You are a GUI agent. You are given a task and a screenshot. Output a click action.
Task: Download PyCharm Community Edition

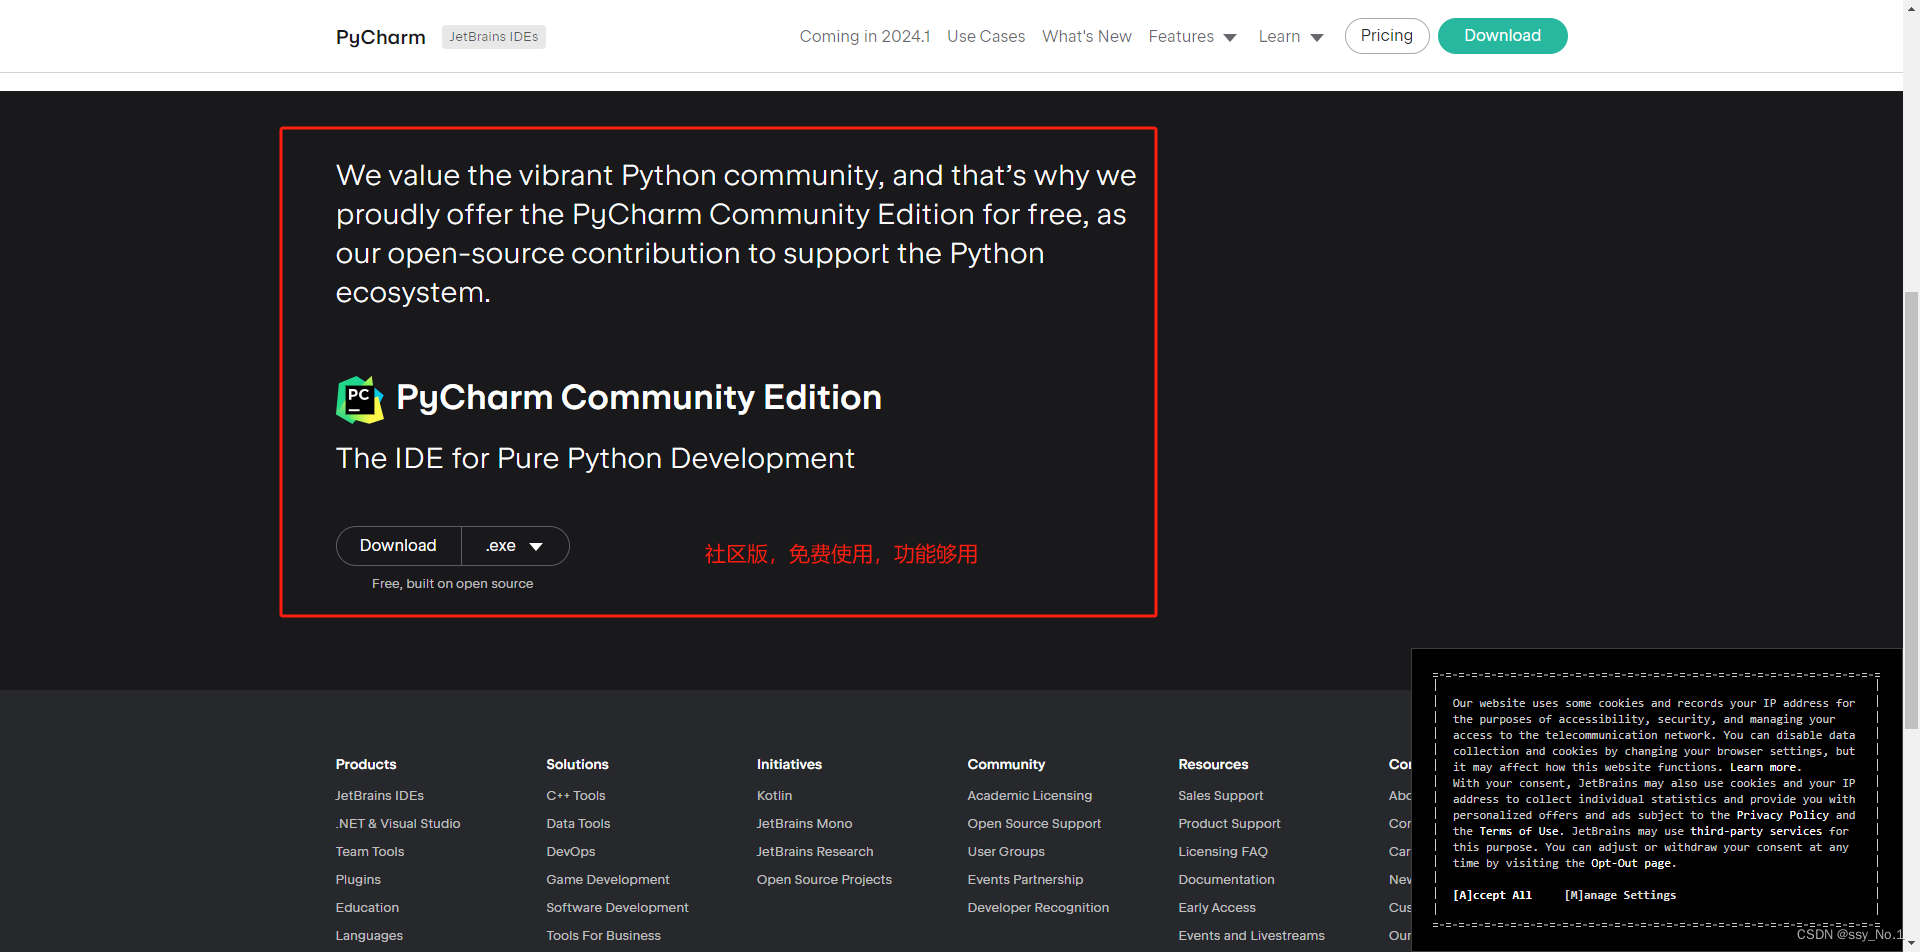tap(398, 546)
